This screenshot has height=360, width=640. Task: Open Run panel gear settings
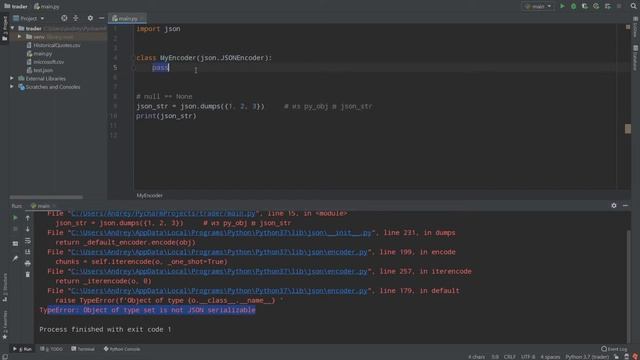click(614, 206)
